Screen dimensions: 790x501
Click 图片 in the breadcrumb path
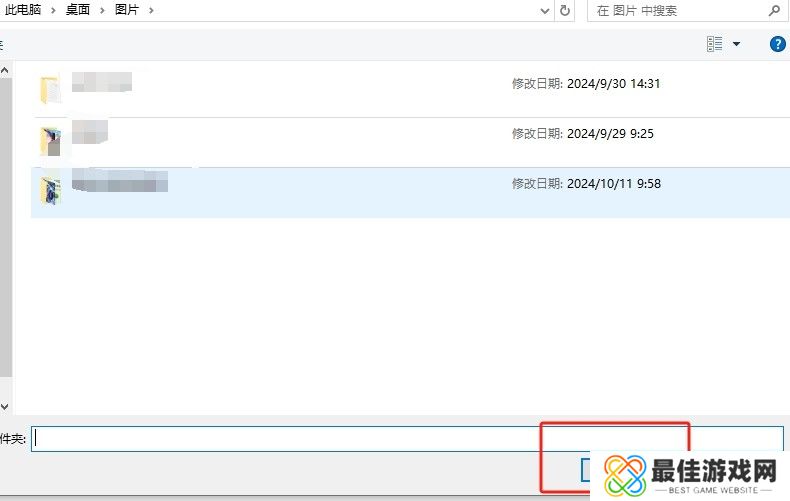[x=128, y=9]
